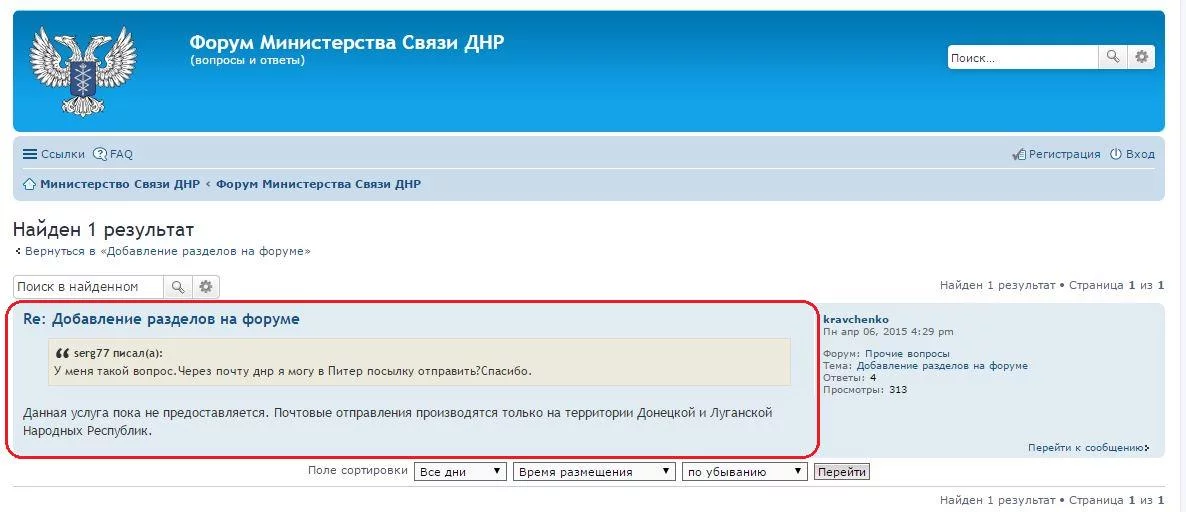The height and width of the screenshot is (512, 1186).
Task: Click the search magnifier icon in header
Action: click(1113, 57)
